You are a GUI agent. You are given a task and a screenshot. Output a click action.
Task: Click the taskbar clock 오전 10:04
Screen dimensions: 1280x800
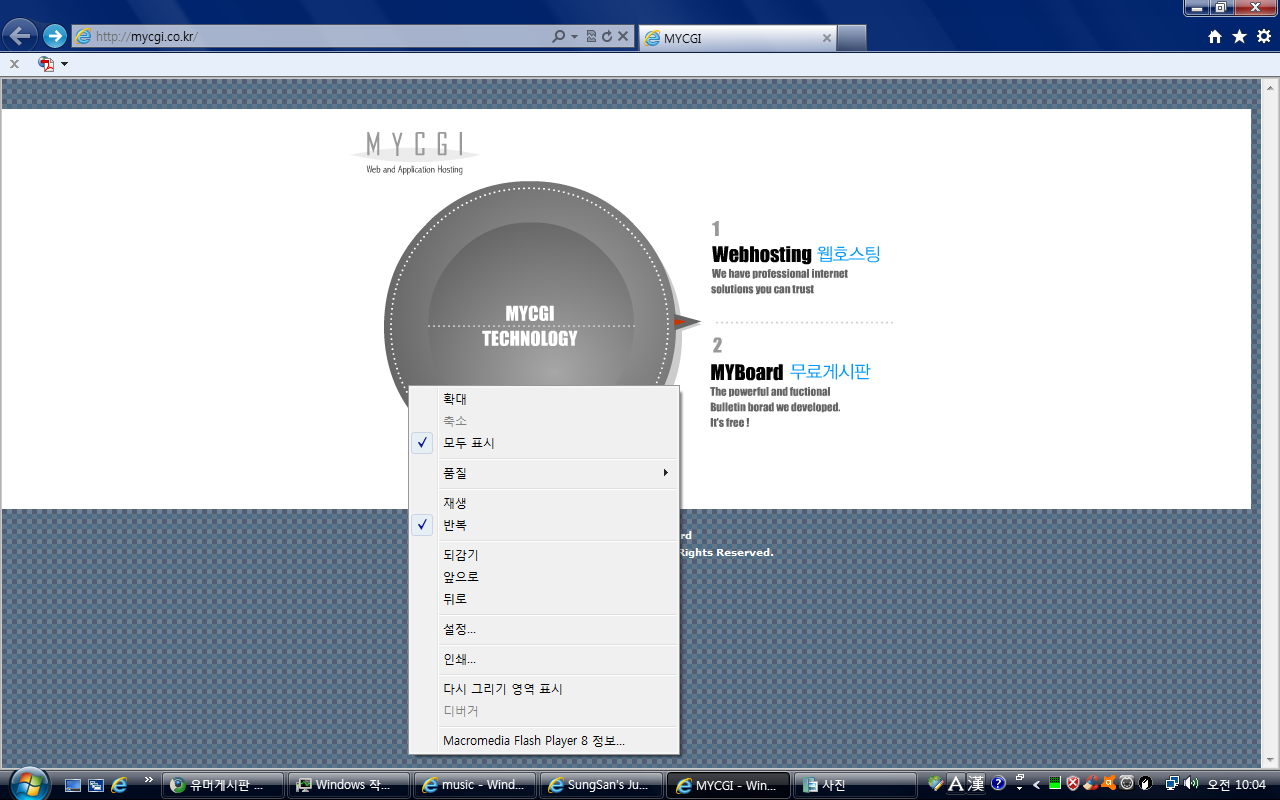point(1237,785)
